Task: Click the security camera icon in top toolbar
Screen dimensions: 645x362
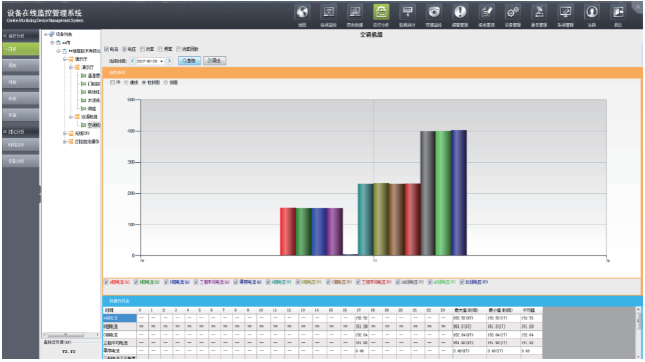Action: (x=434, y=12)
